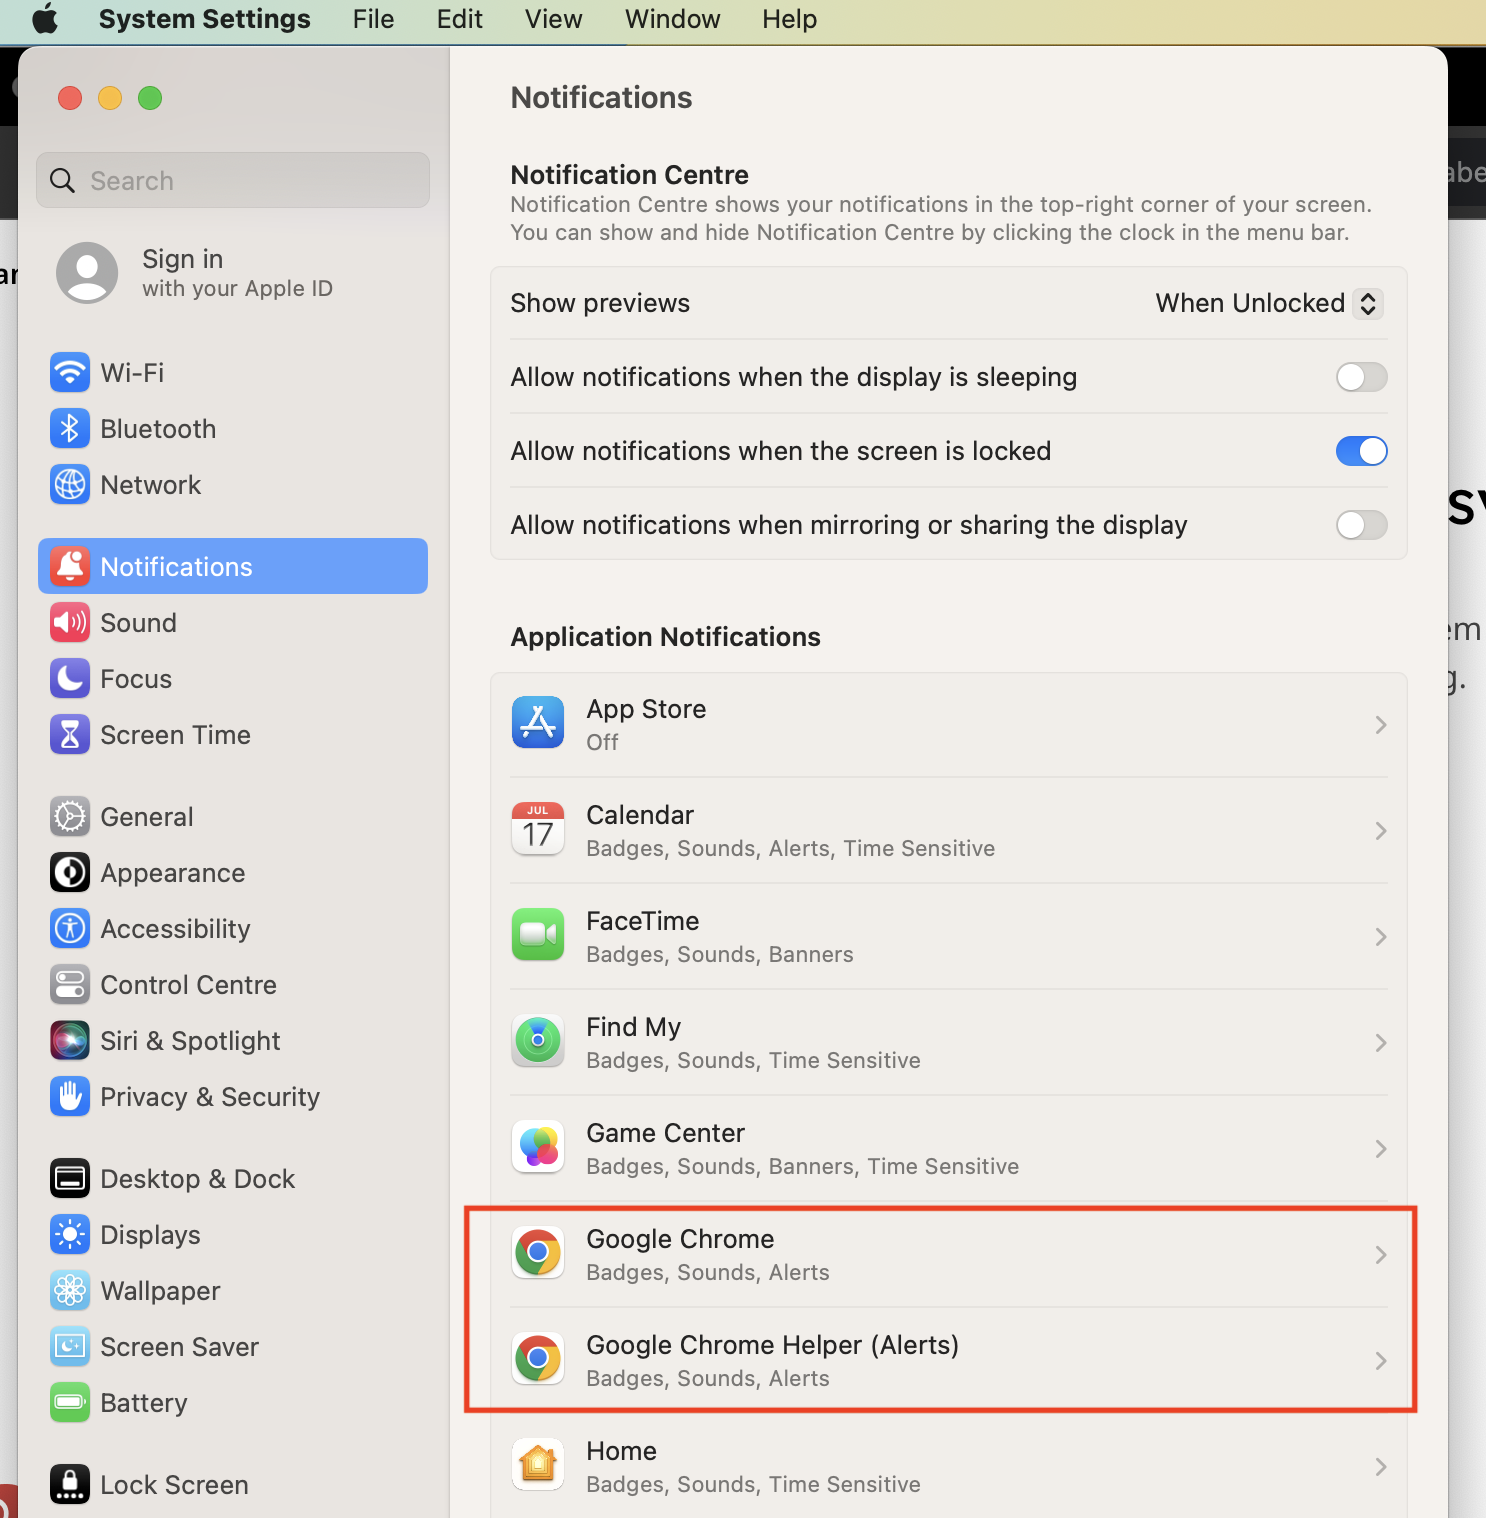Open the Lock Screen label in sidebar
Image resolution: width=1486 pixels, height=1518 pixels.
(174, 1485)
